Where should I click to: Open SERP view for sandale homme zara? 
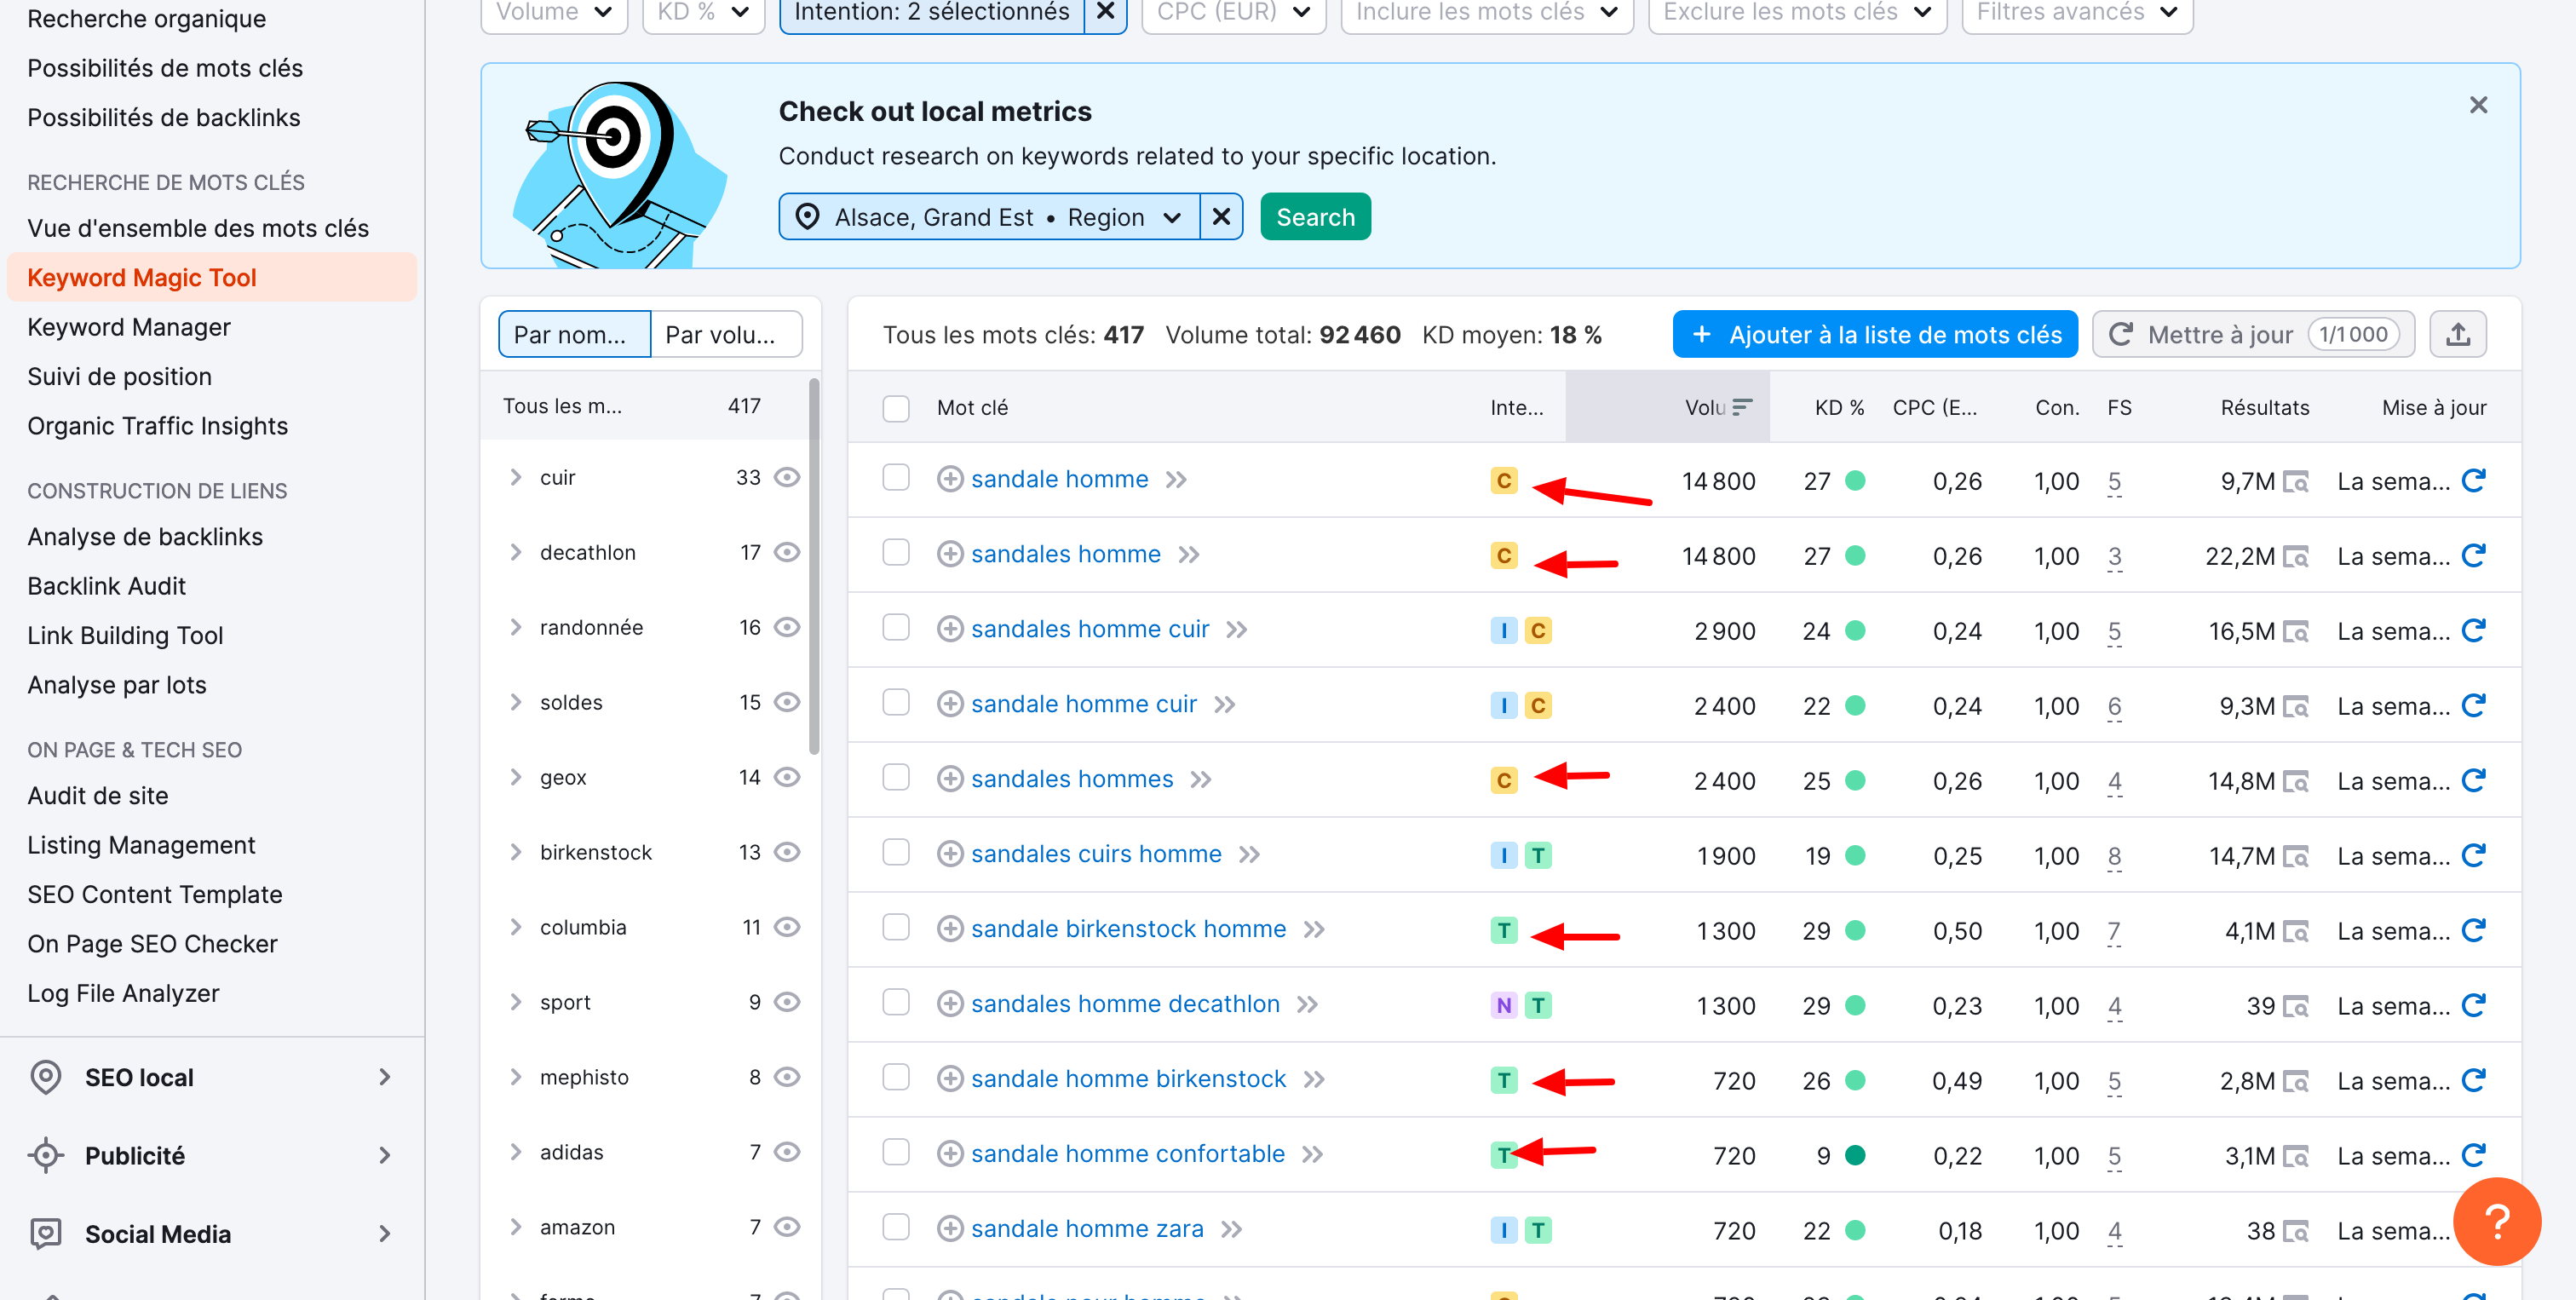2296,1231
